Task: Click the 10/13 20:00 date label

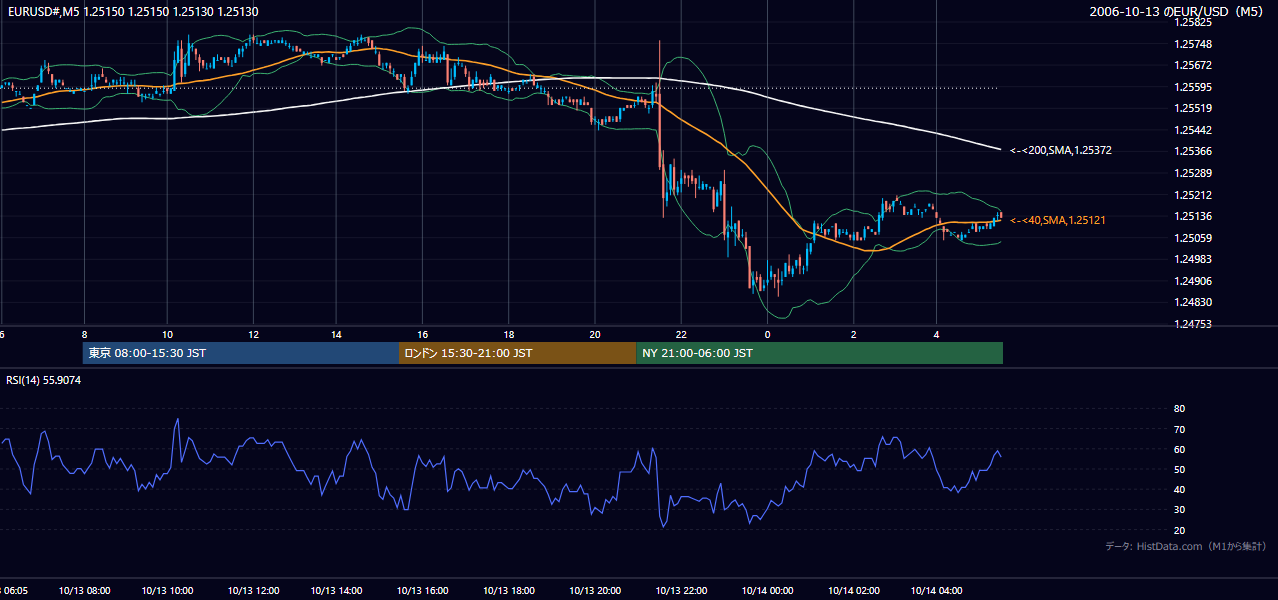Action: pyautogui.click(x=594, y=590)
